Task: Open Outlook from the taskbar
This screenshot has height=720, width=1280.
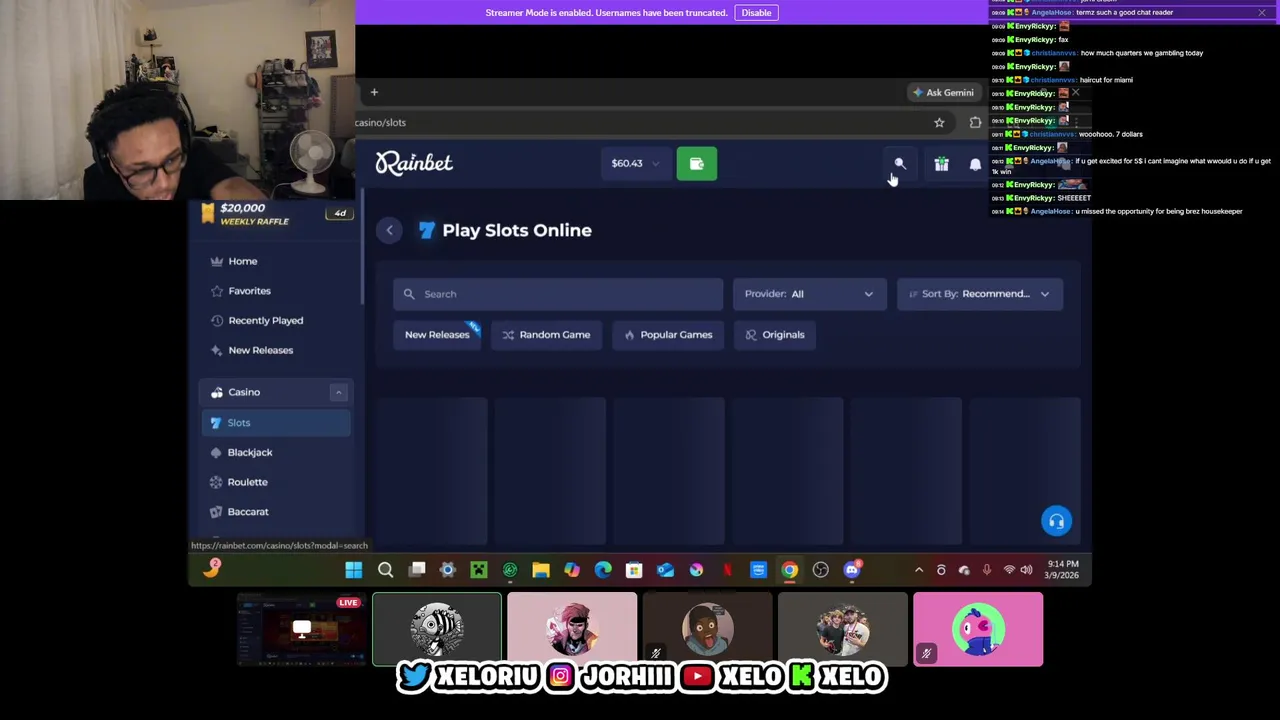Action: 665,570
